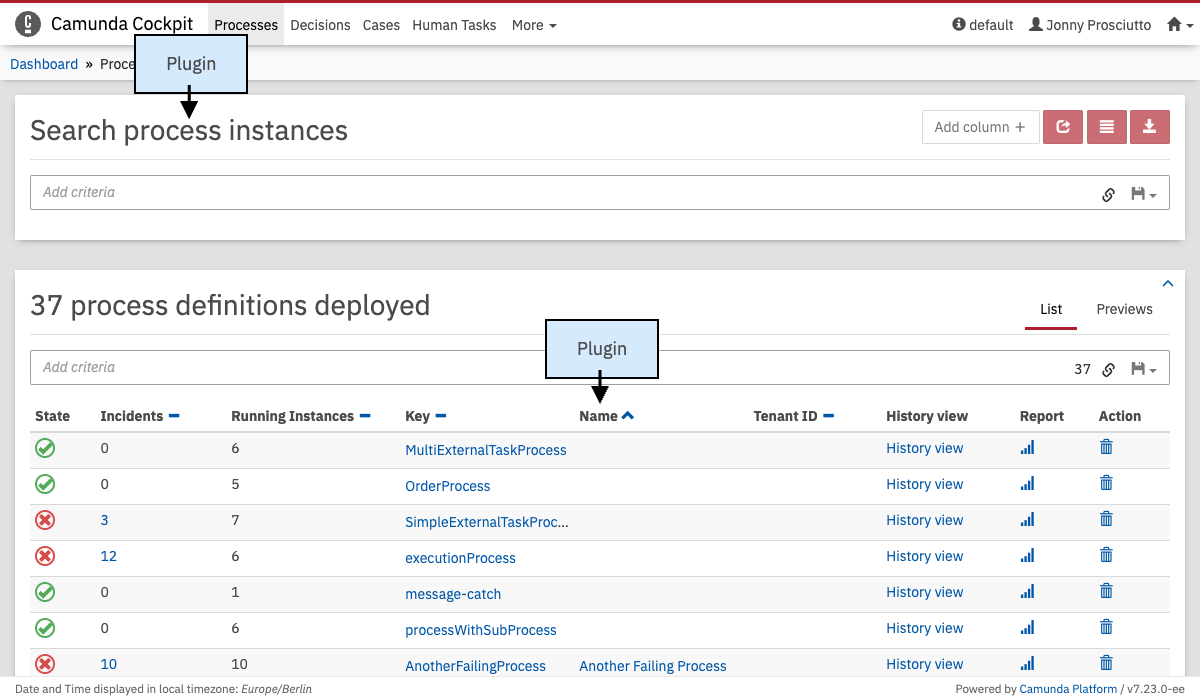Screen dimensions: 1200x700
Task: Click trash icon for executionProcess row
Action: tap(1106, 556)
